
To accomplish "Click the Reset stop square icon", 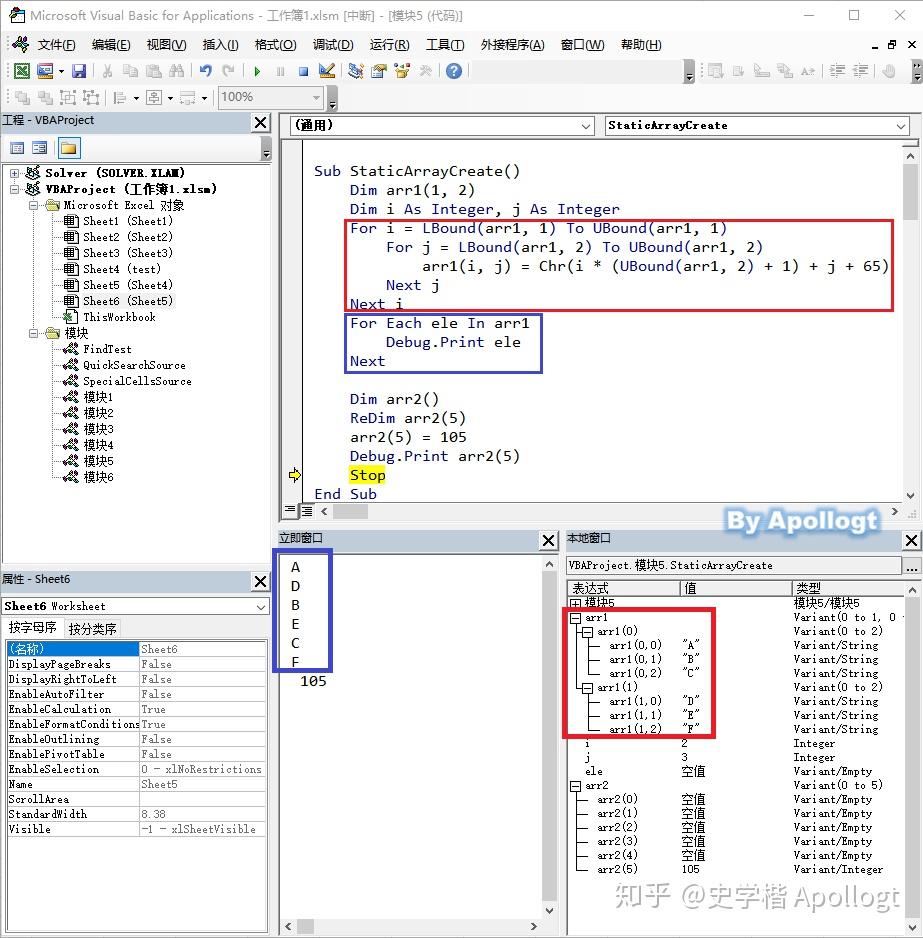I will [303, 72].
